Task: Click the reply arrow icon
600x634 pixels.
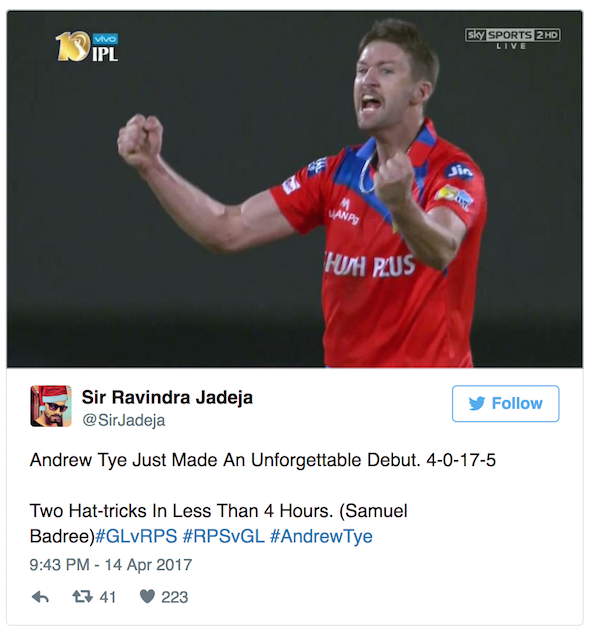Action: click(40, 597)
